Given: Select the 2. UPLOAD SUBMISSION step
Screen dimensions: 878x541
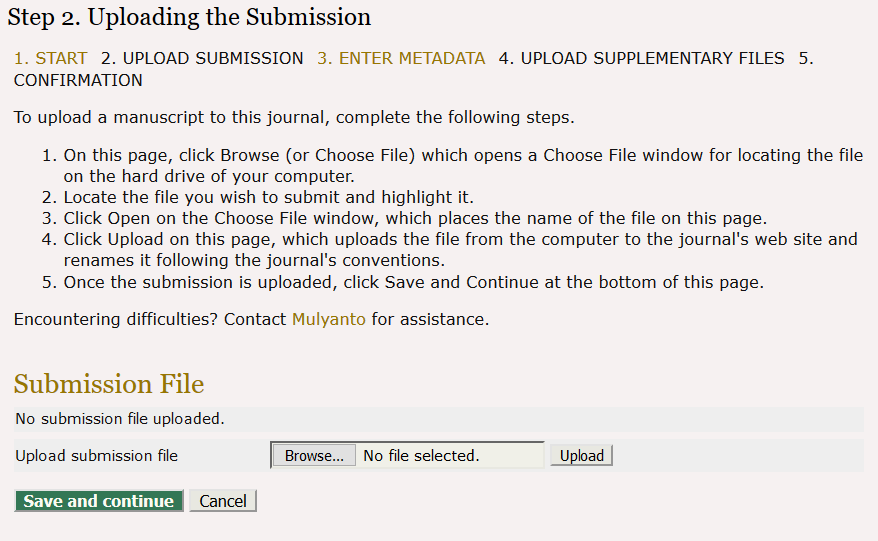Looking at the screenshot, I should (x=202, y=58).
